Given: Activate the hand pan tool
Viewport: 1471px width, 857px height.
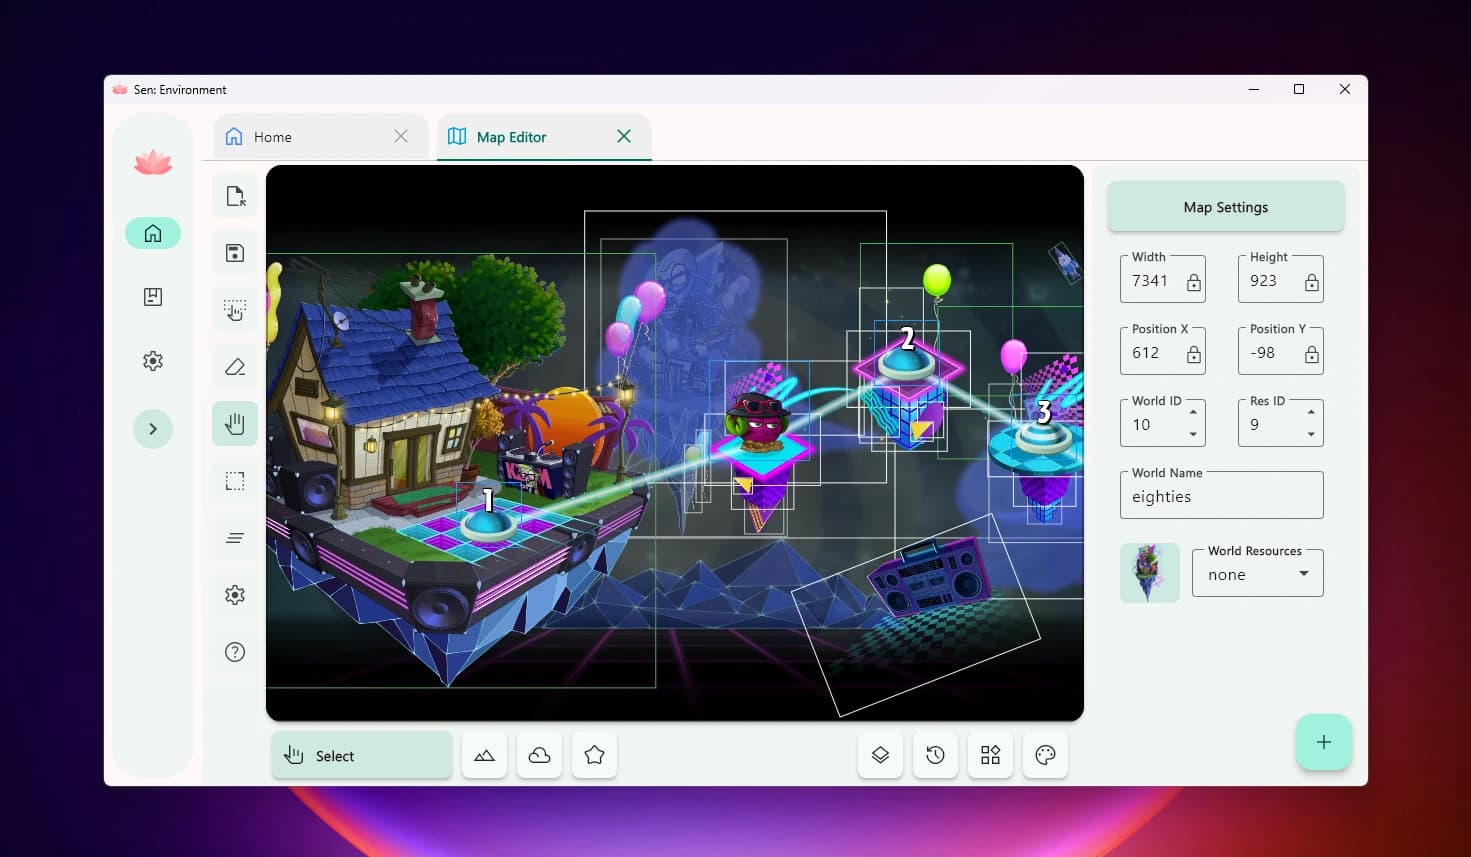Looking at the screenshot, I should [235, 424].
